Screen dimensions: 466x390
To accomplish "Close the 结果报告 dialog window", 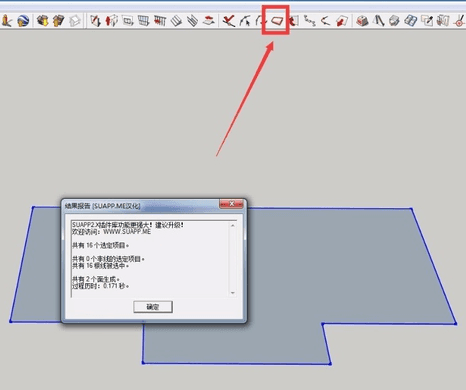I will [232, 204].
